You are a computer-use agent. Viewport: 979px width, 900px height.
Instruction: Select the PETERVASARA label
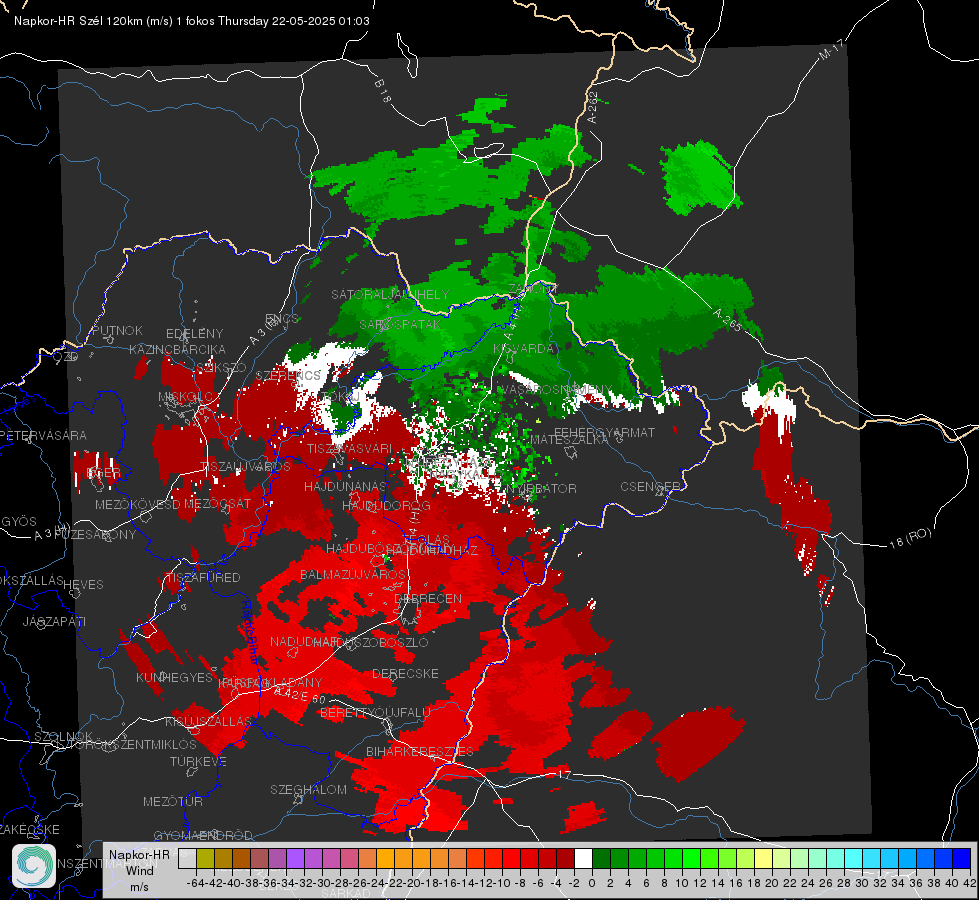[x=44, y=435]
